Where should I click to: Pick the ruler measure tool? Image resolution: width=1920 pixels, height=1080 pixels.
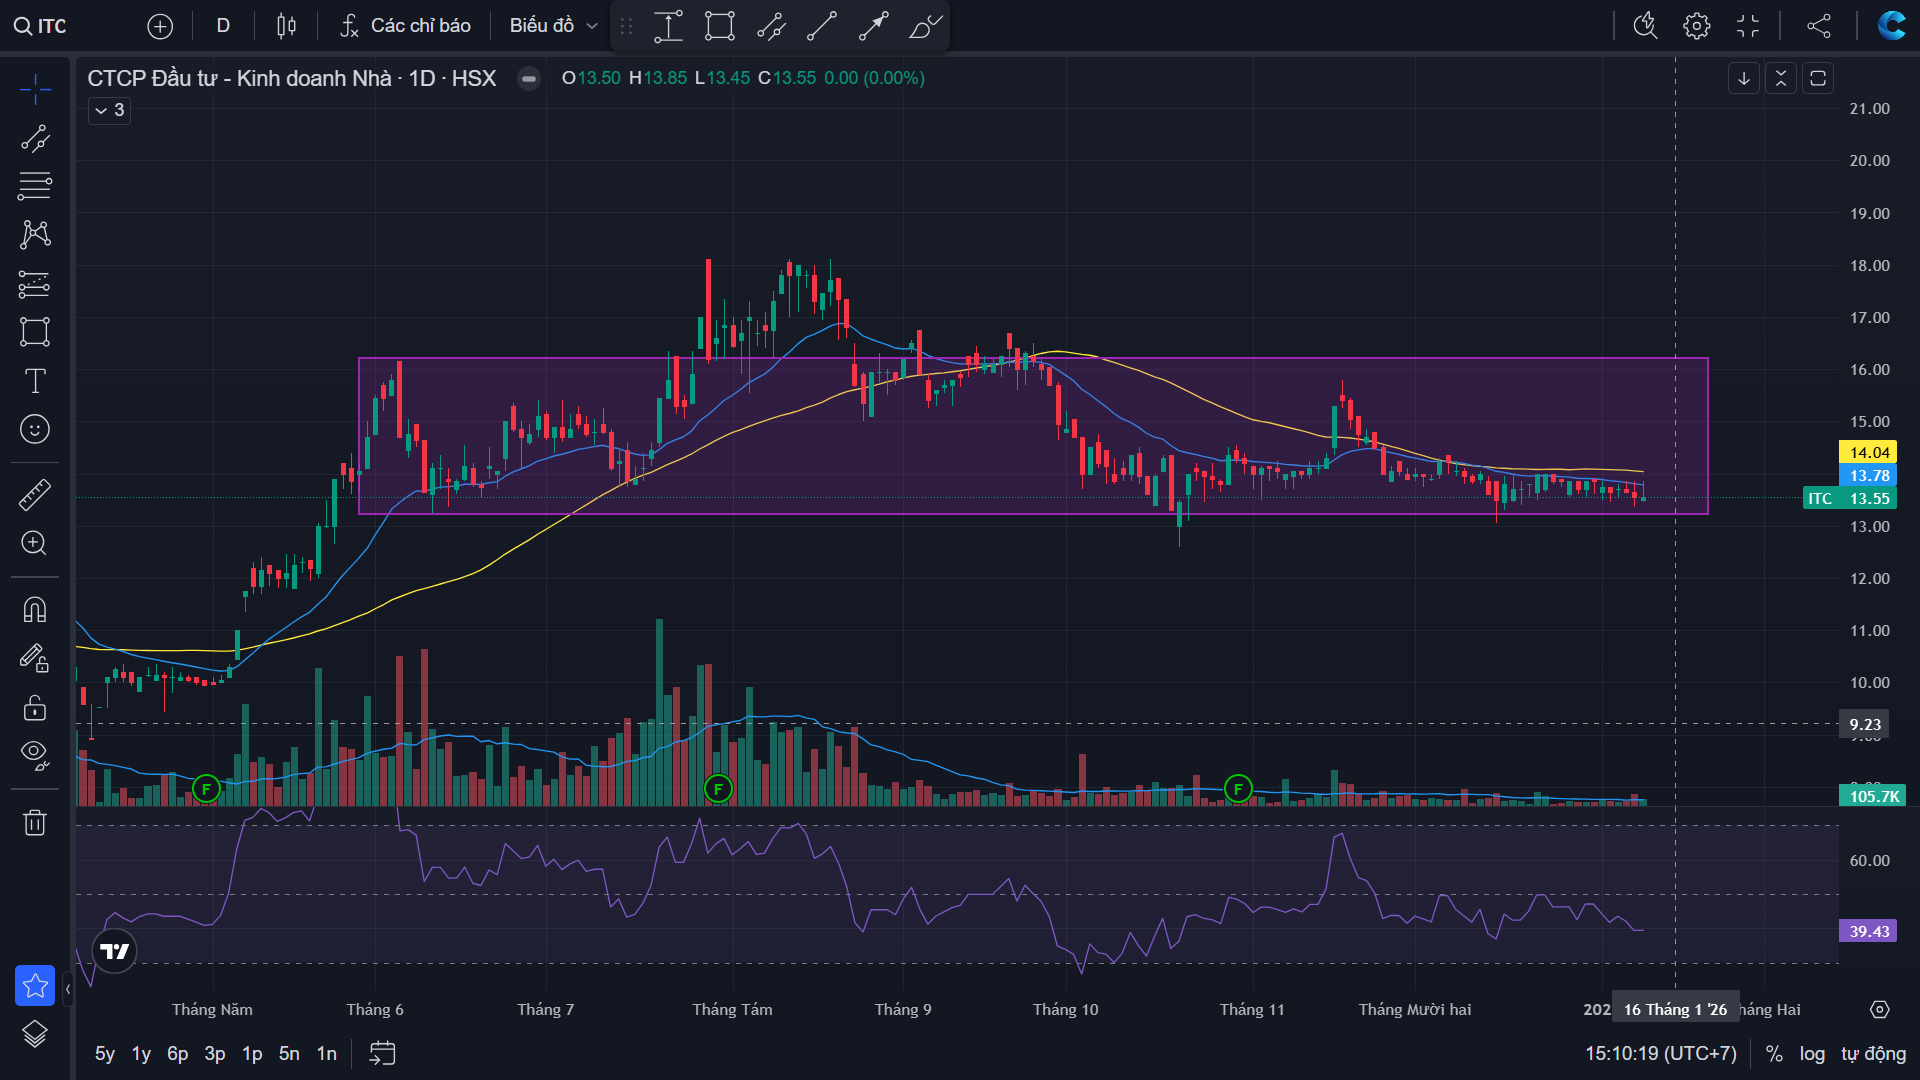[35, 494]
